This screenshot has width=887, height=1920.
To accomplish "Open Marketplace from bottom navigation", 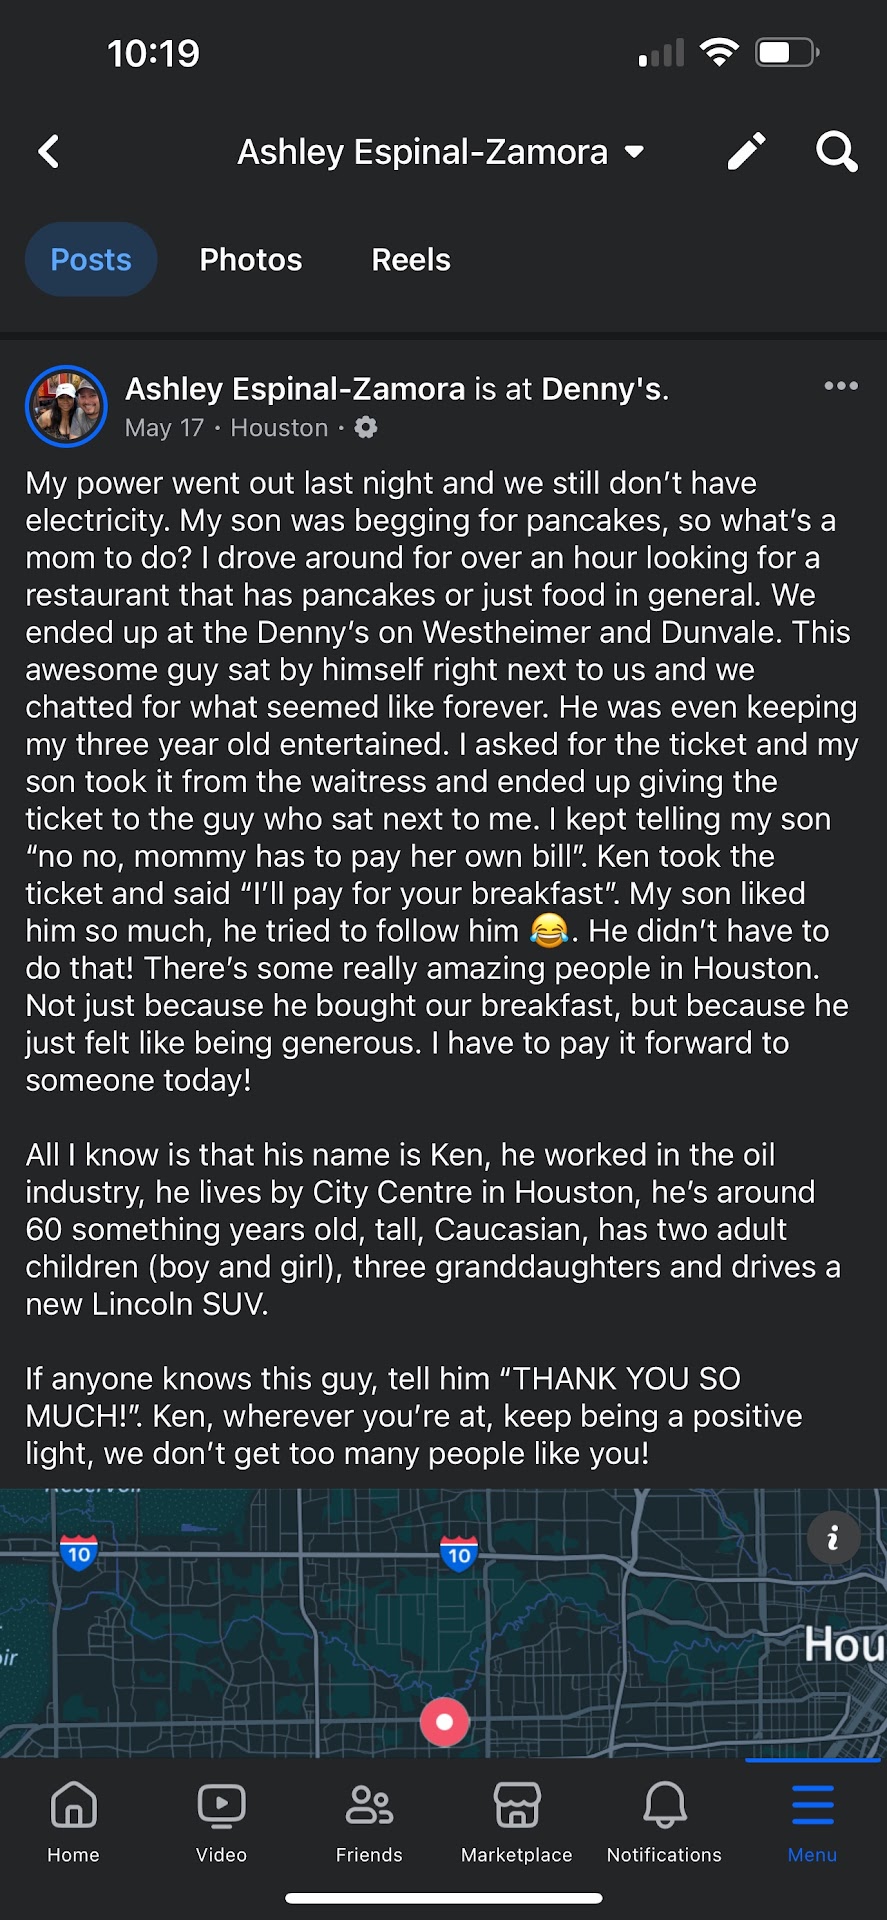I will 516,1822.
